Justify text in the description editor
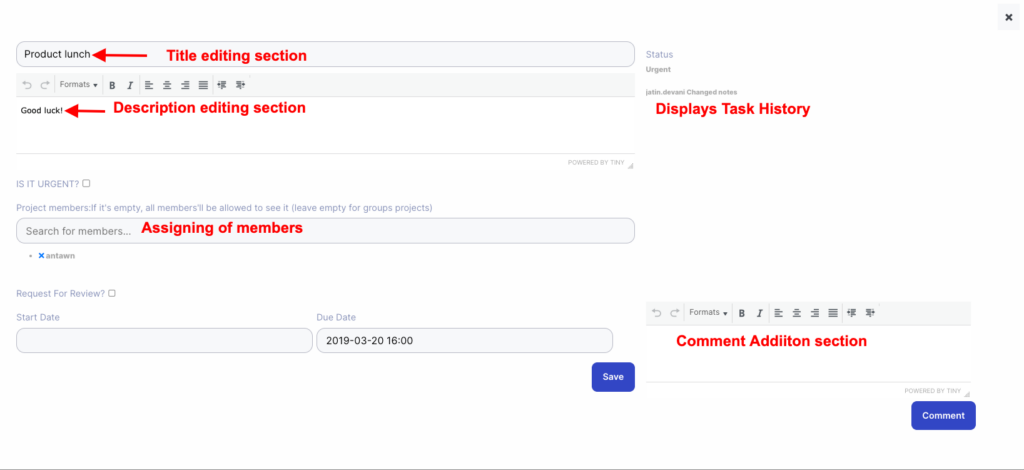1024x470 pixels. pyautogui.click(x=203, y=85)
